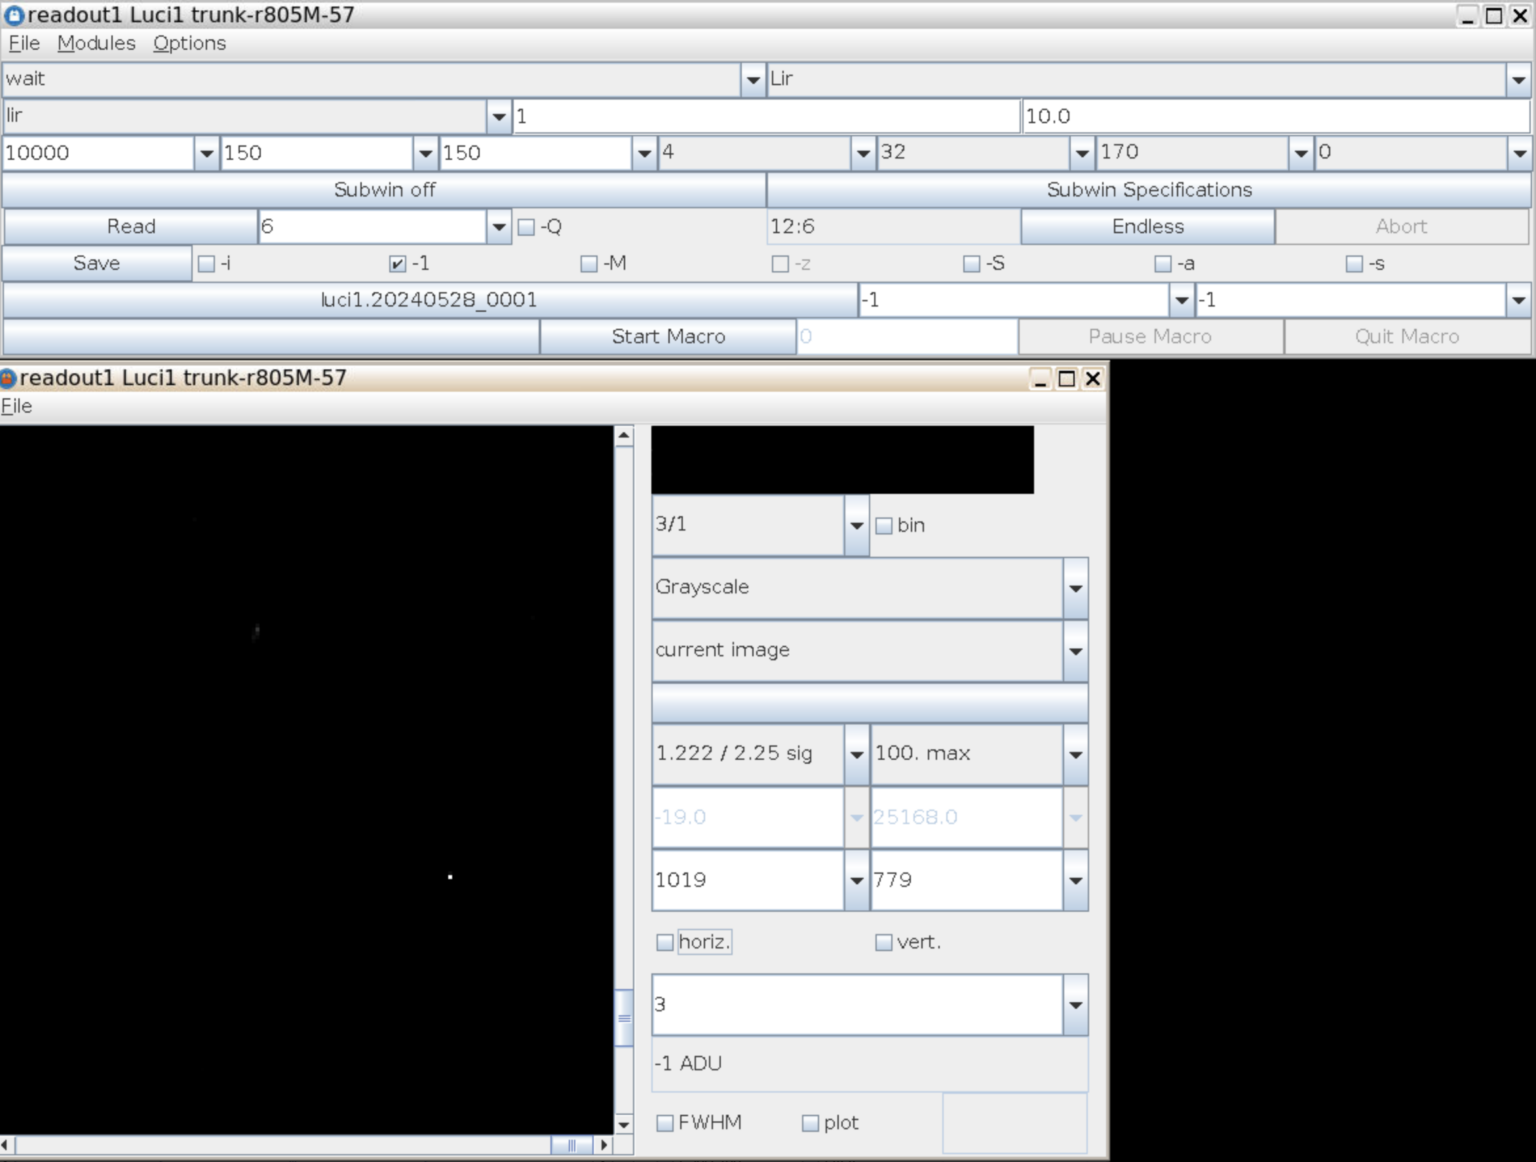
Task: Toggle the horiz. checkbox
Action: 665,942
